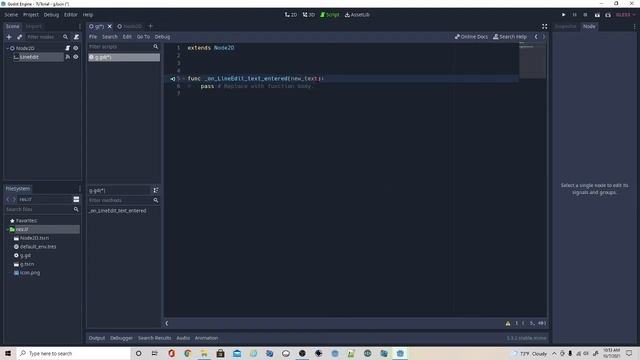Open the AssetLib workspace

(357, 15)
